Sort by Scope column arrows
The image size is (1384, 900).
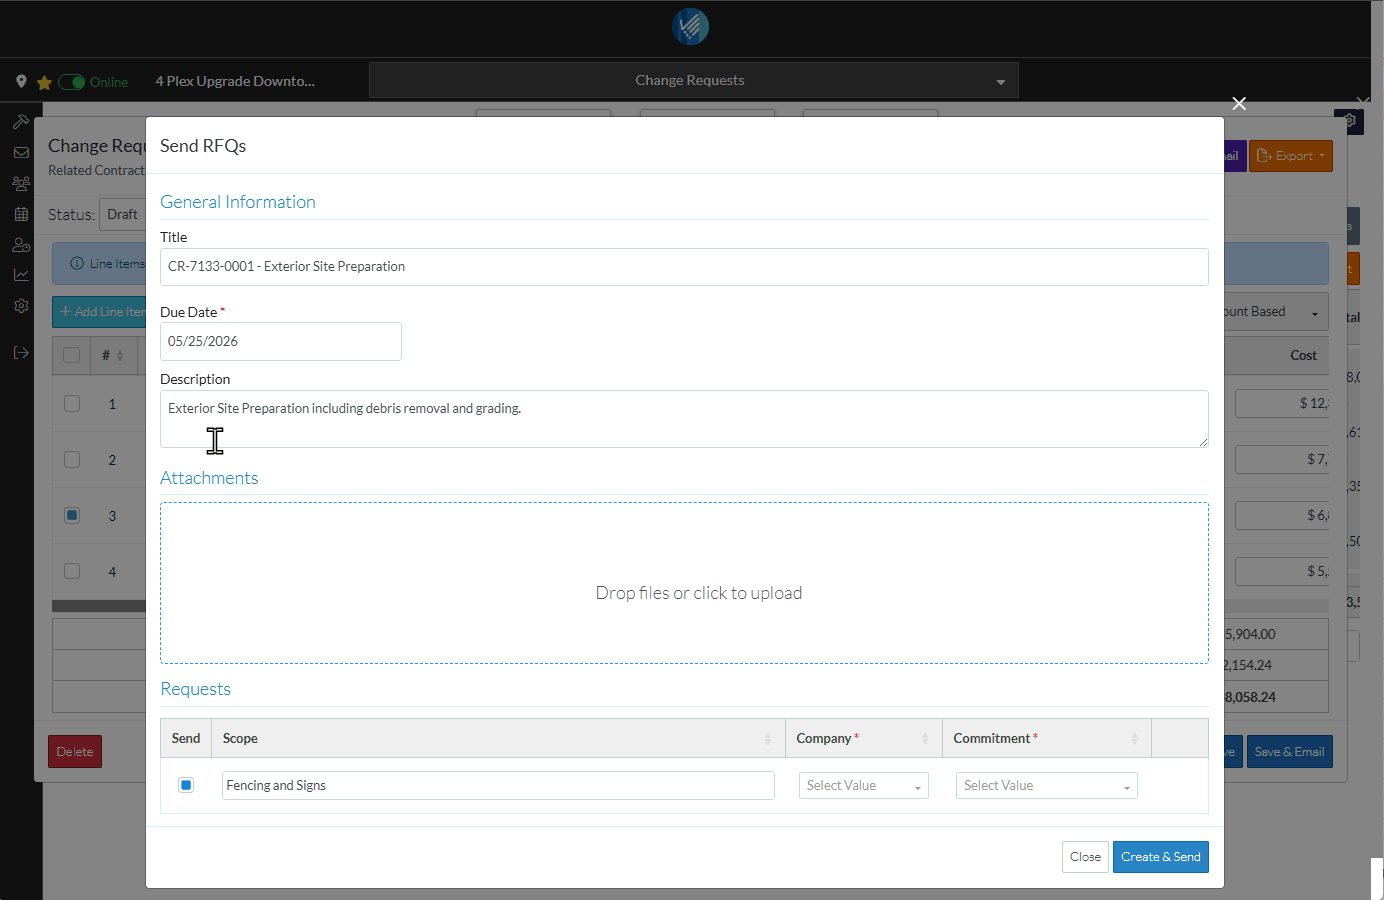tap(768, 739)
